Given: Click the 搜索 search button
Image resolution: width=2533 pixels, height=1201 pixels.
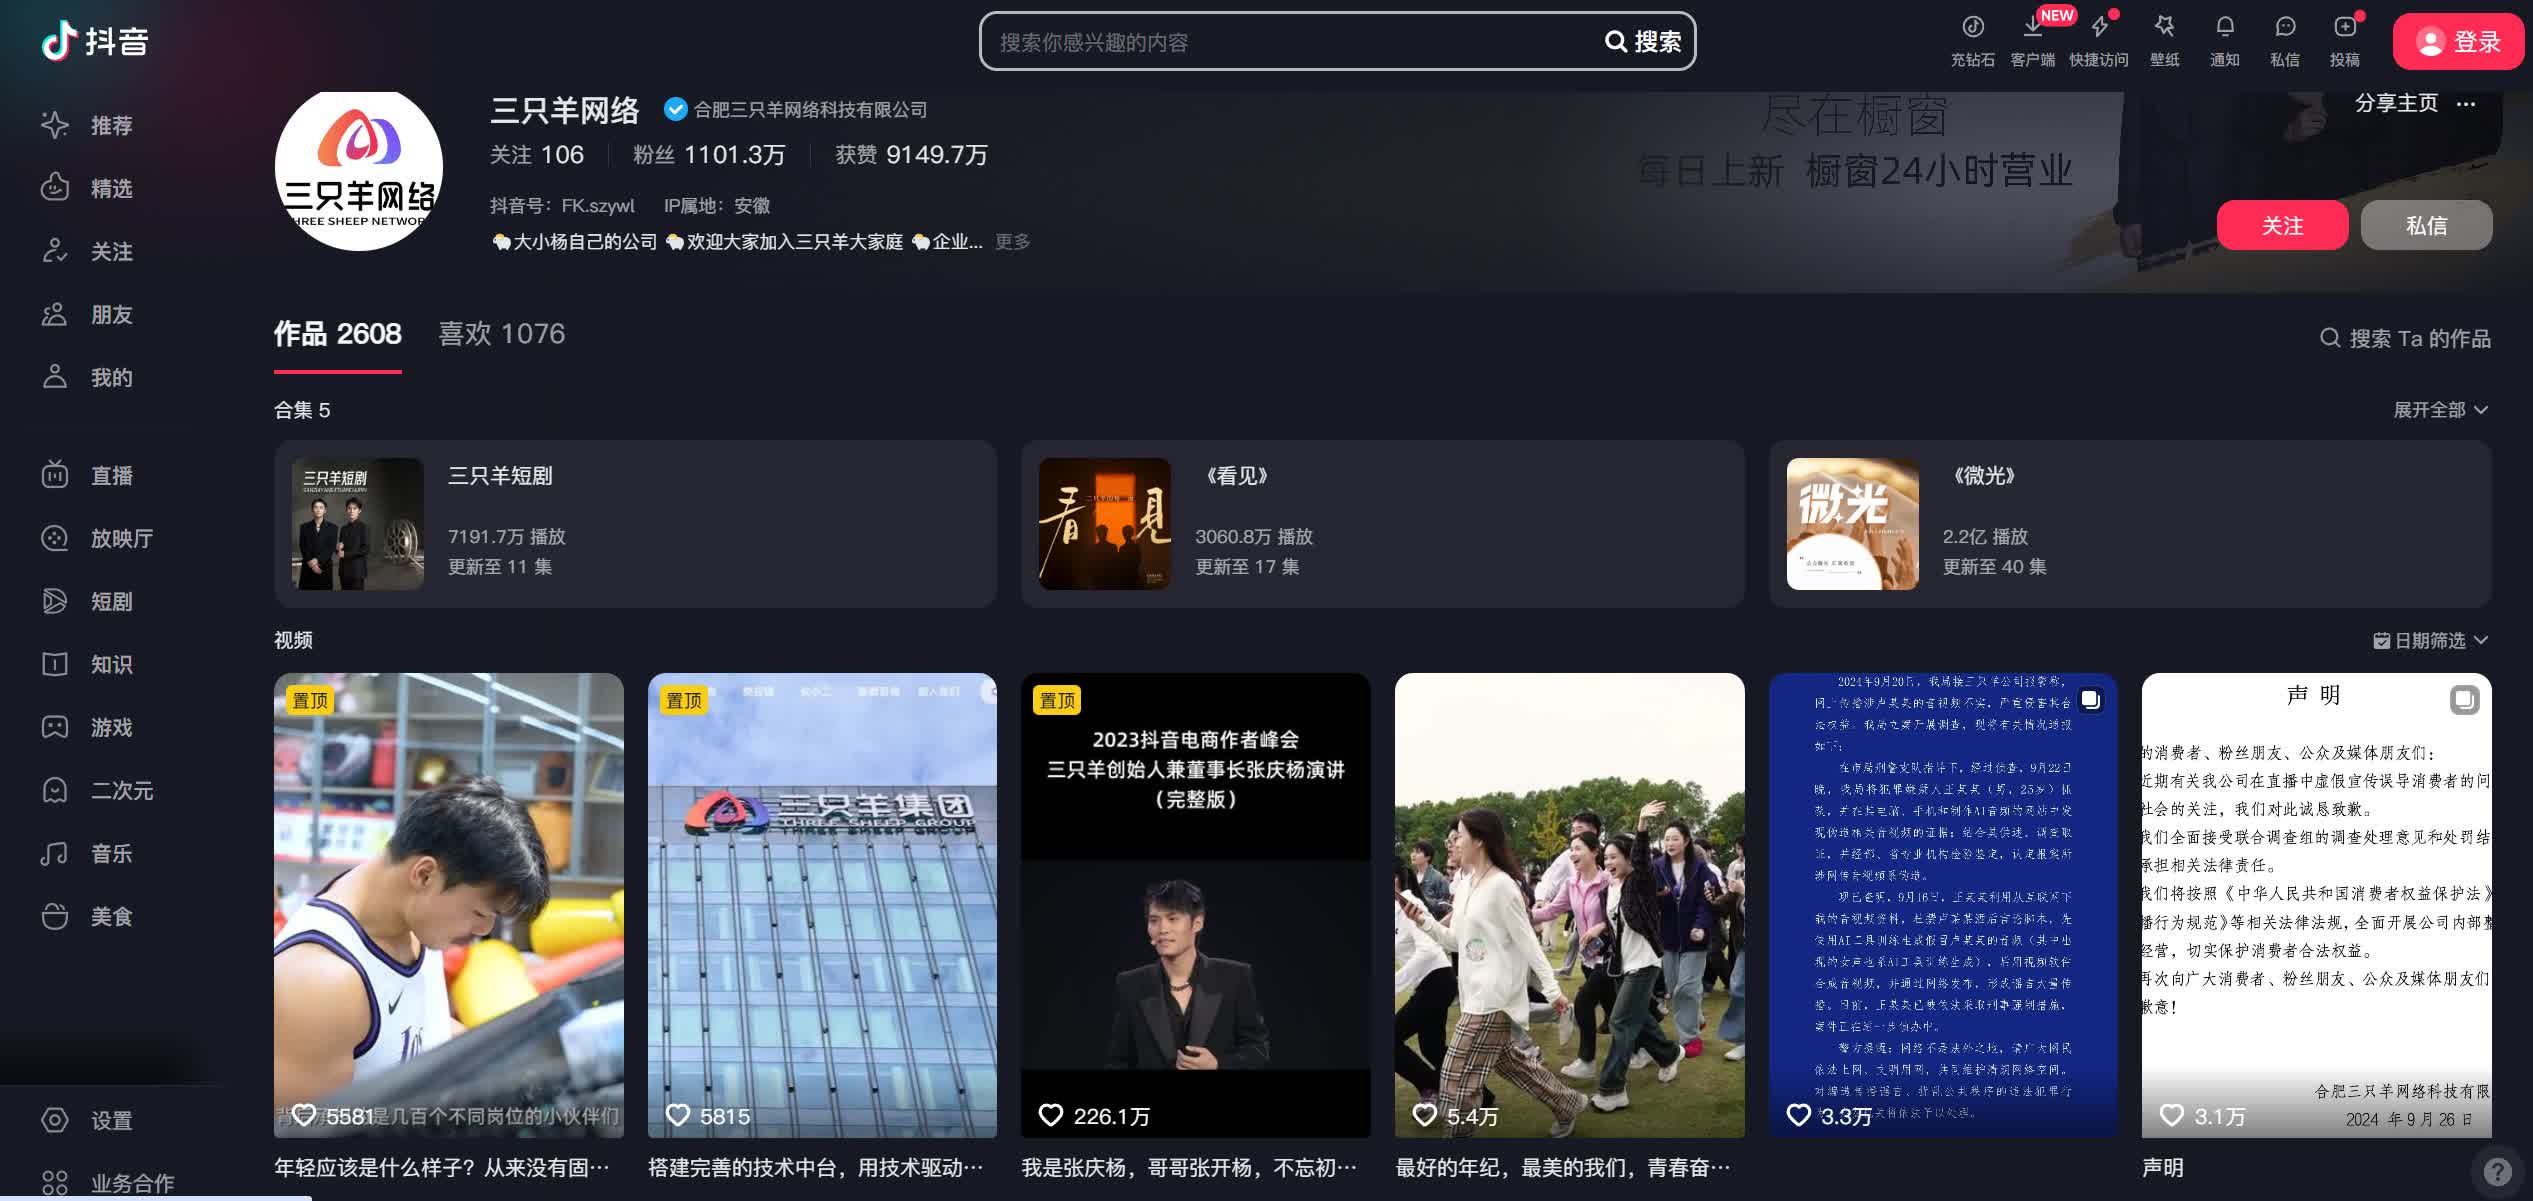Looking at the screenshot, I should pyautogui.click(x=1644, y=41).
